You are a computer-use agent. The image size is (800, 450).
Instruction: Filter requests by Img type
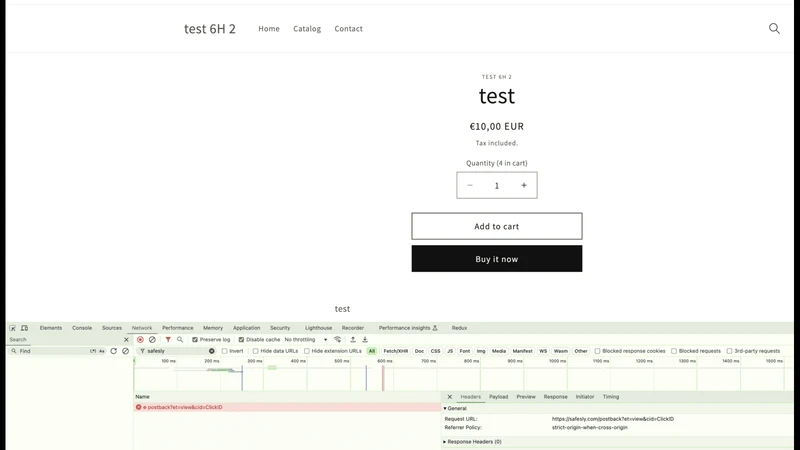pyautogui.click(x=481, y=351)
